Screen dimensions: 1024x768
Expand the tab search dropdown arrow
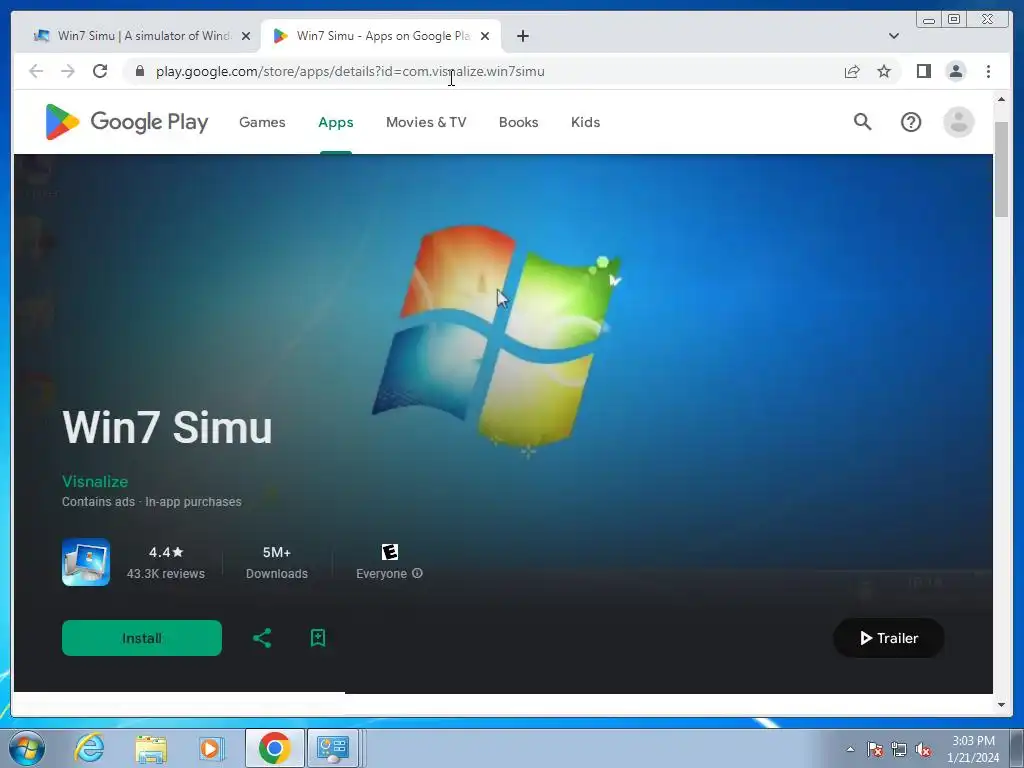coord(894,36)
